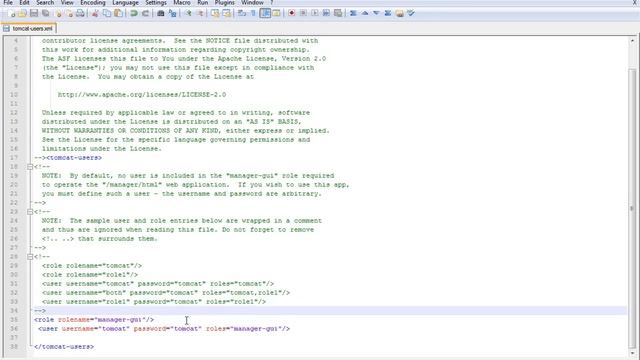Open the user-defined language icon

click(x=276, y=13)
